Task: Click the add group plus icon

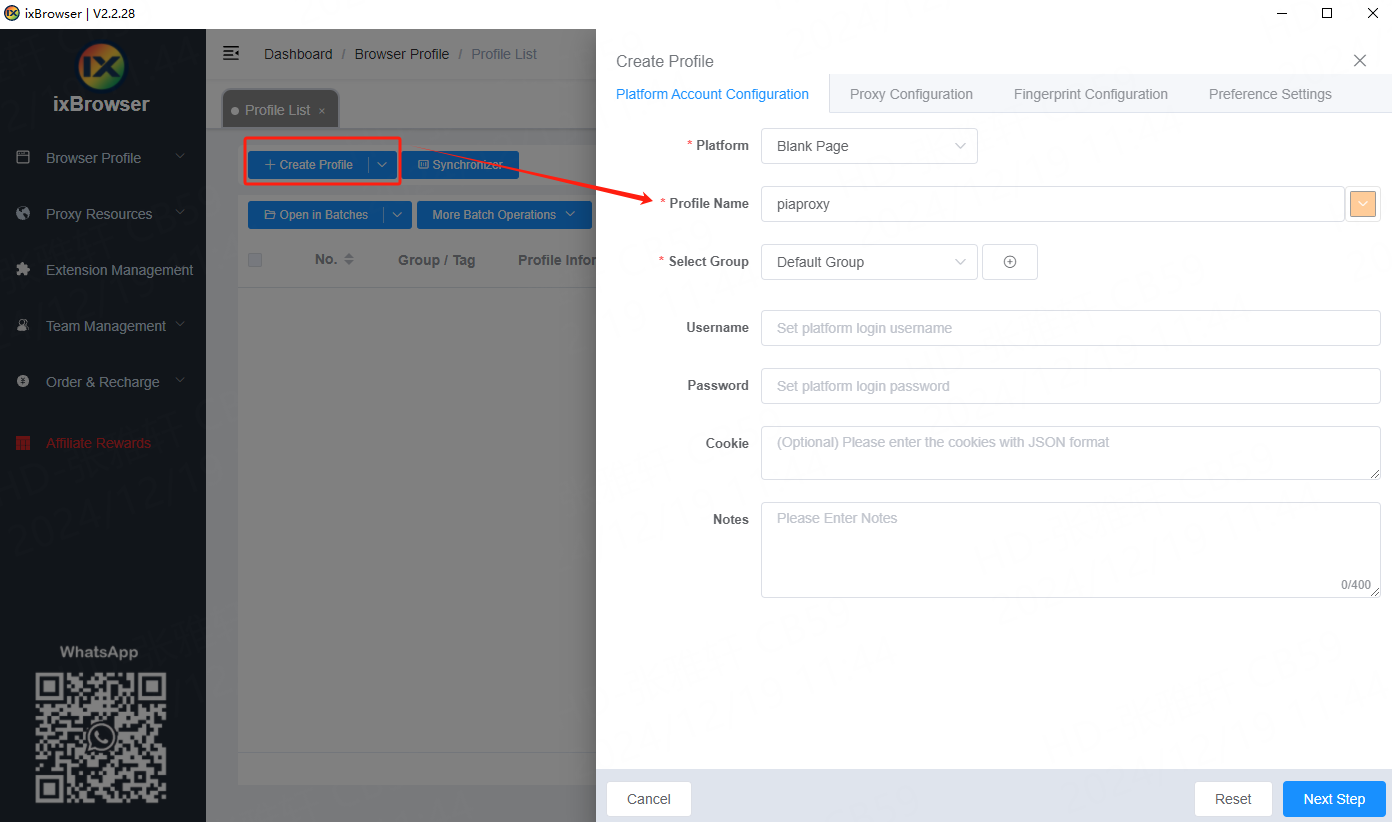Action: pyautogui.click(x=1009, y=262)
